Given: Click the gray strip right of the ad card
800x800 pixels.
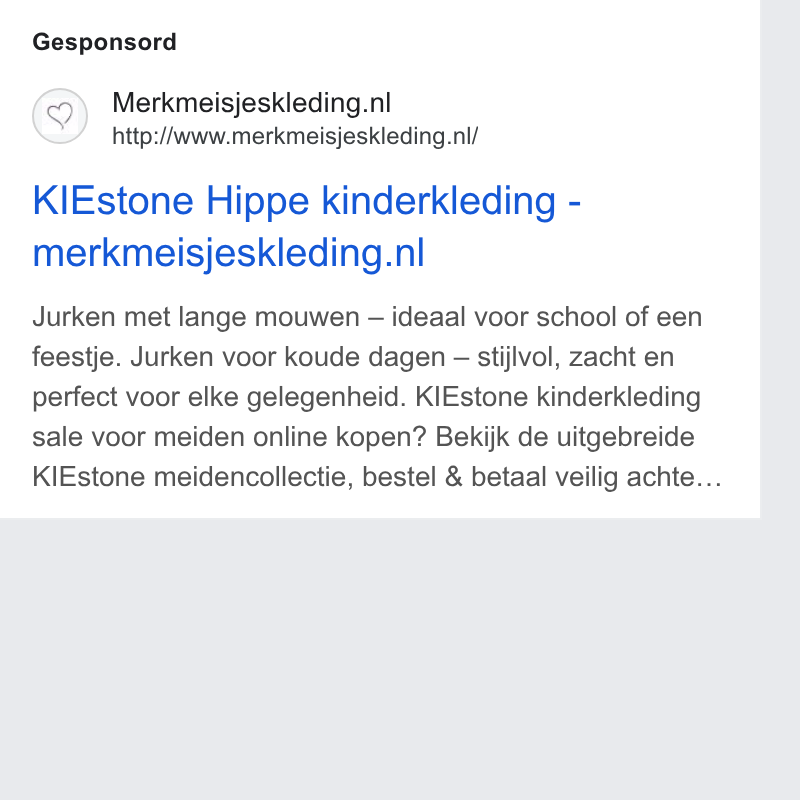Looking at the screenshot, I should click(780, 255).
